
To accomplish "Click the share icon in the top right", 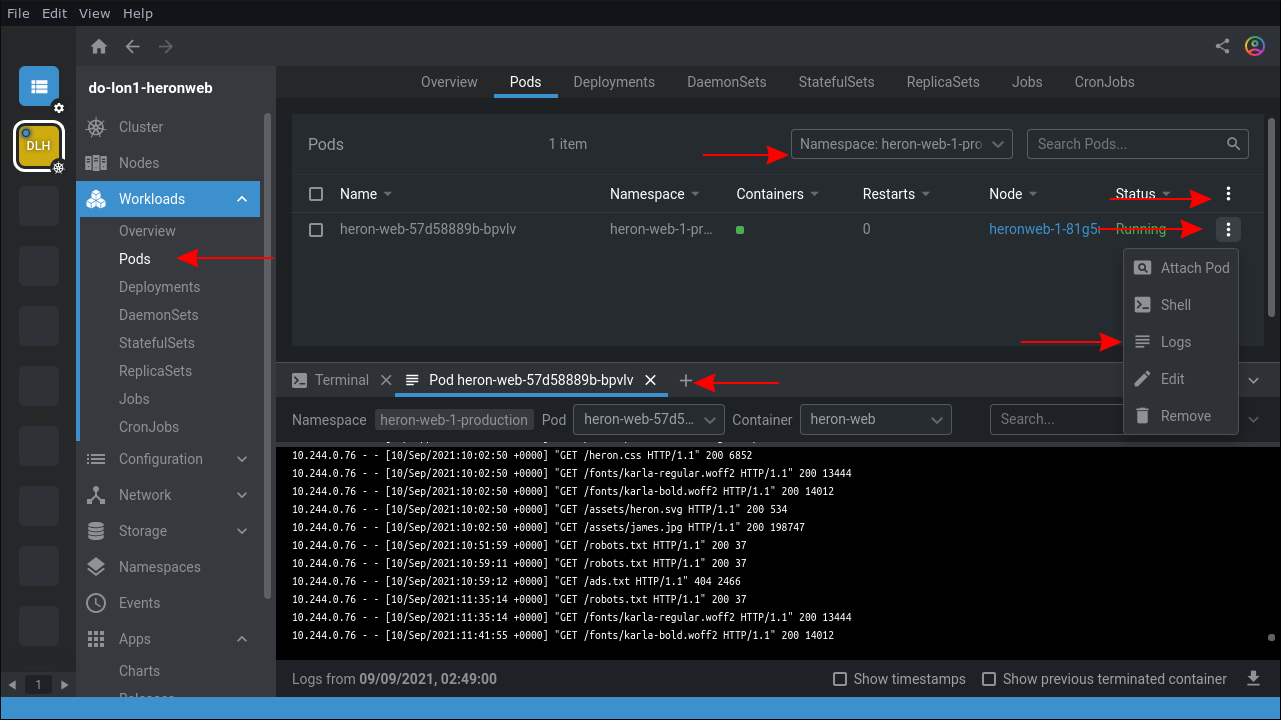I will click(1222, 46).
